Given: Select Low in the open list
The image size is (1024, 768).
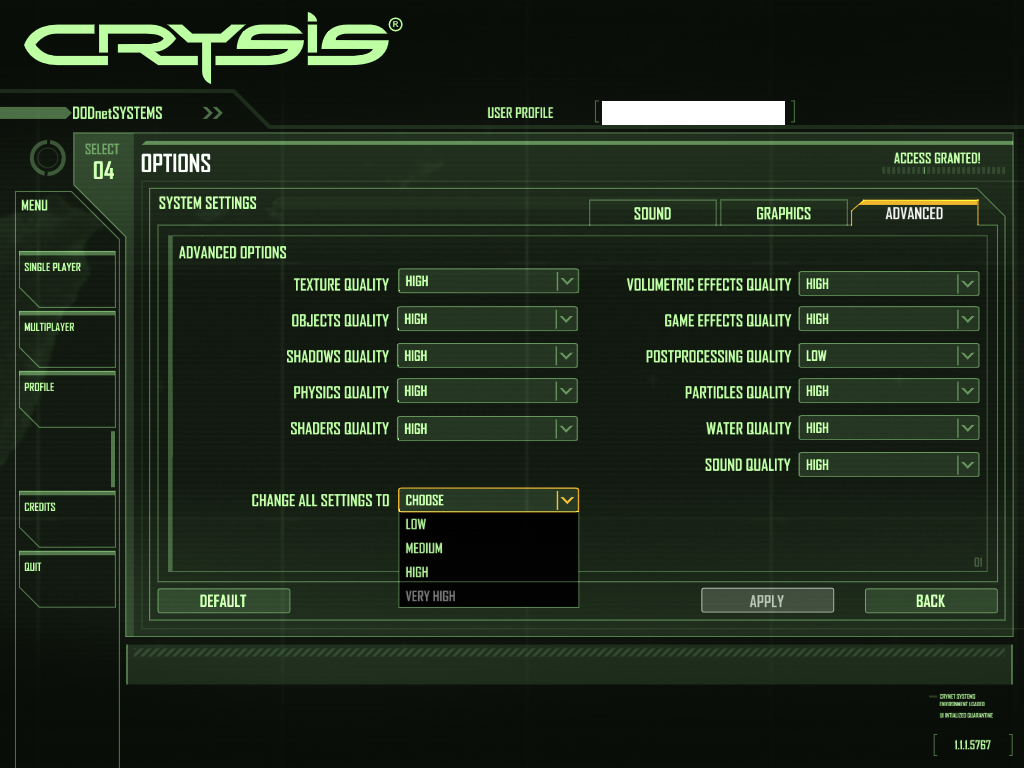Looking at the screenshot, I should click(488, 524).
